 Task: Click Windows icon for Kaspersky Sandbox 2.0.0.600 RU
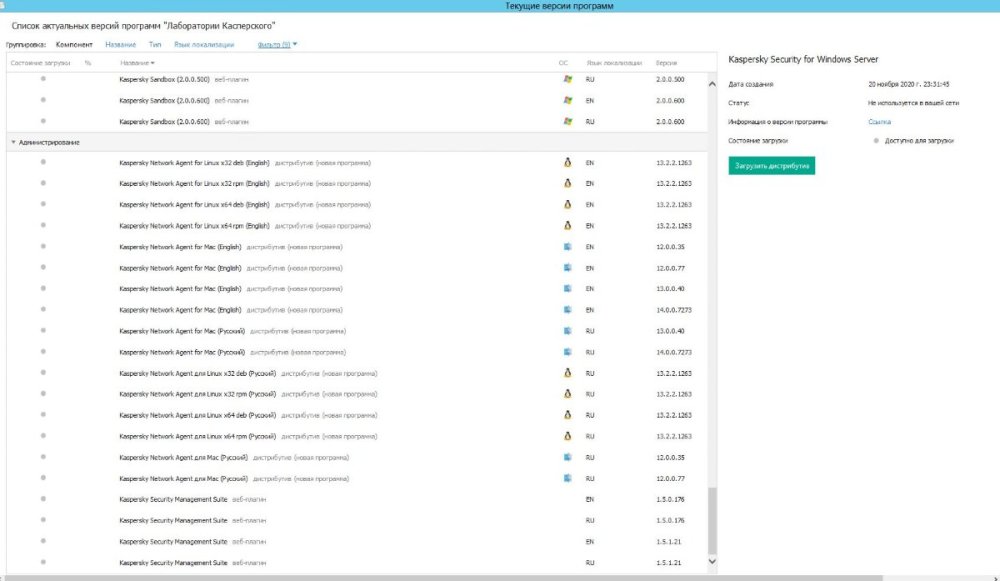568,121
